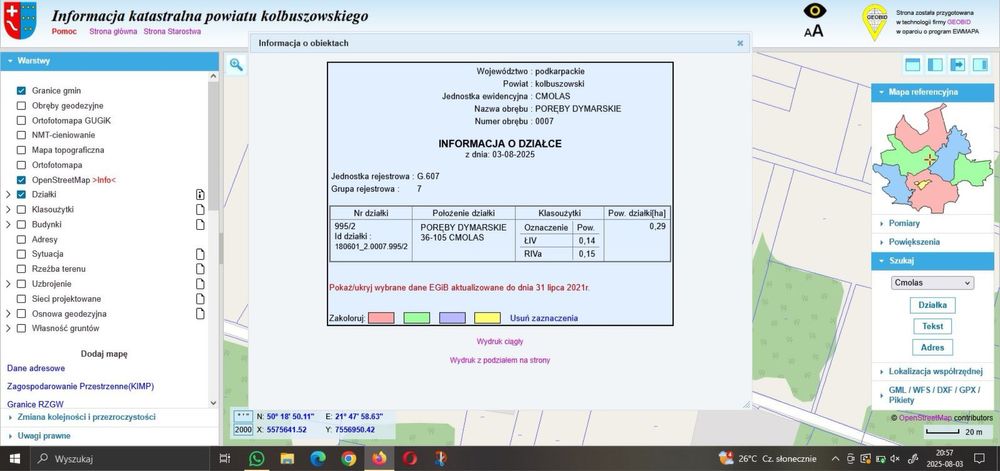Open Opera browser from the taskbar
Image resolution: width=1000 pixels, height=471 pixels.
(x=409, y=458)
